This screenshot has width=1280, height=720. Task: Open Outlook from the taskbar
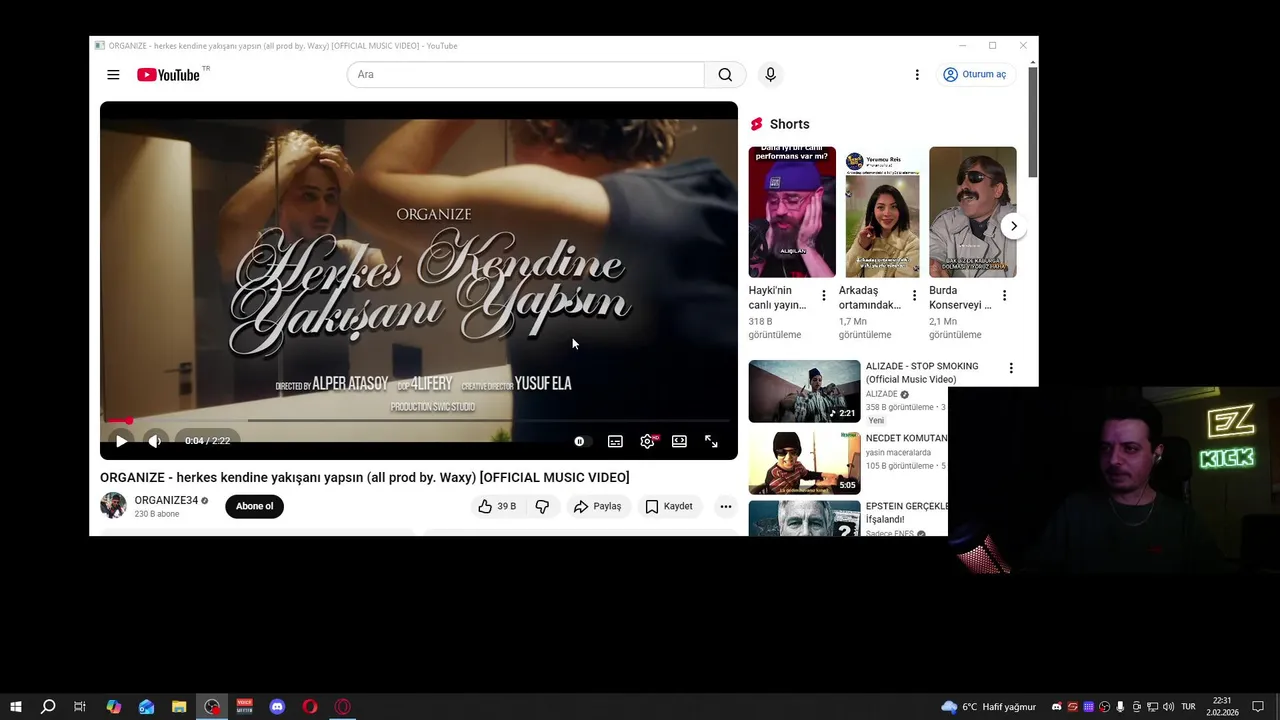146,707
